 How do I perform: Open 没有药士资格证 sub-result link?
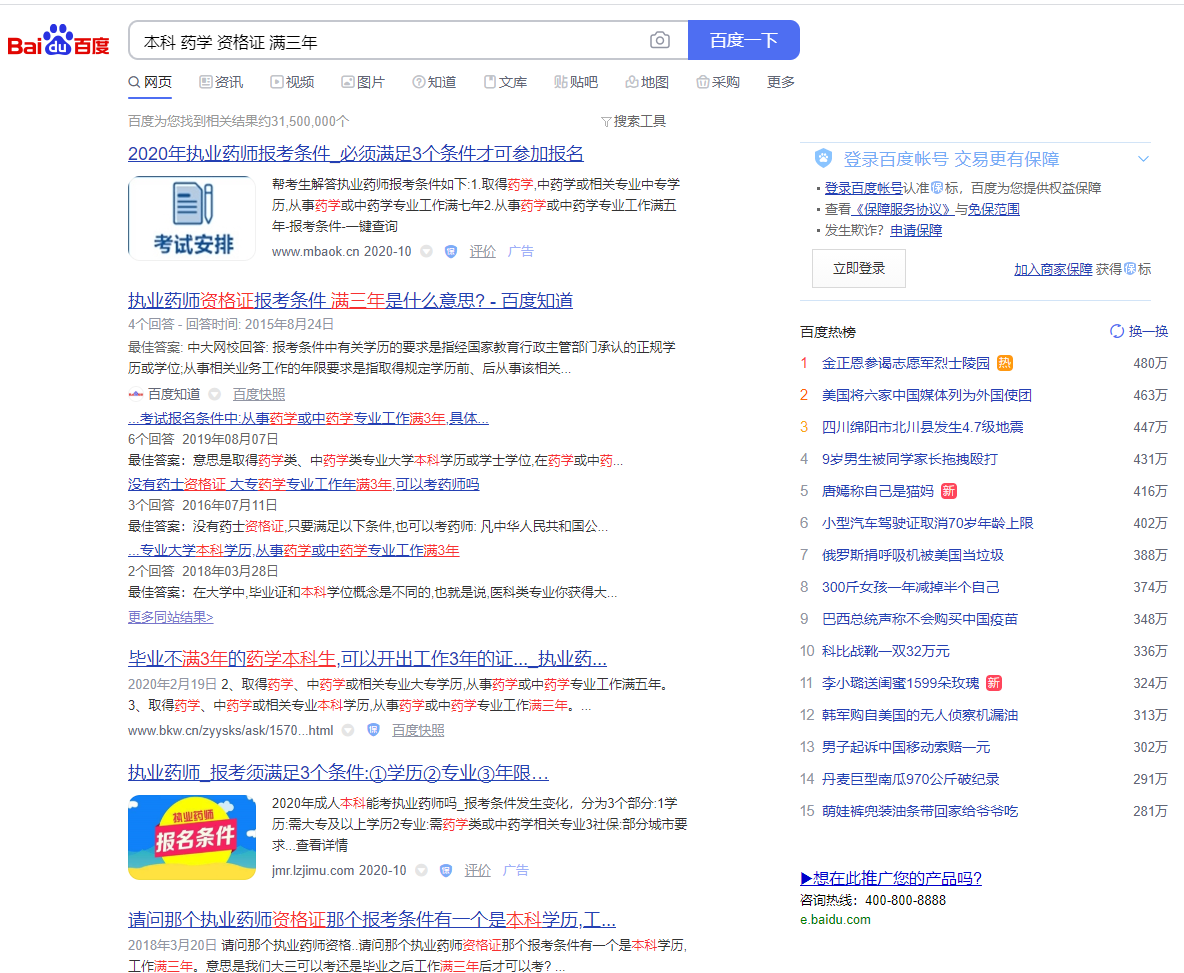304,485
